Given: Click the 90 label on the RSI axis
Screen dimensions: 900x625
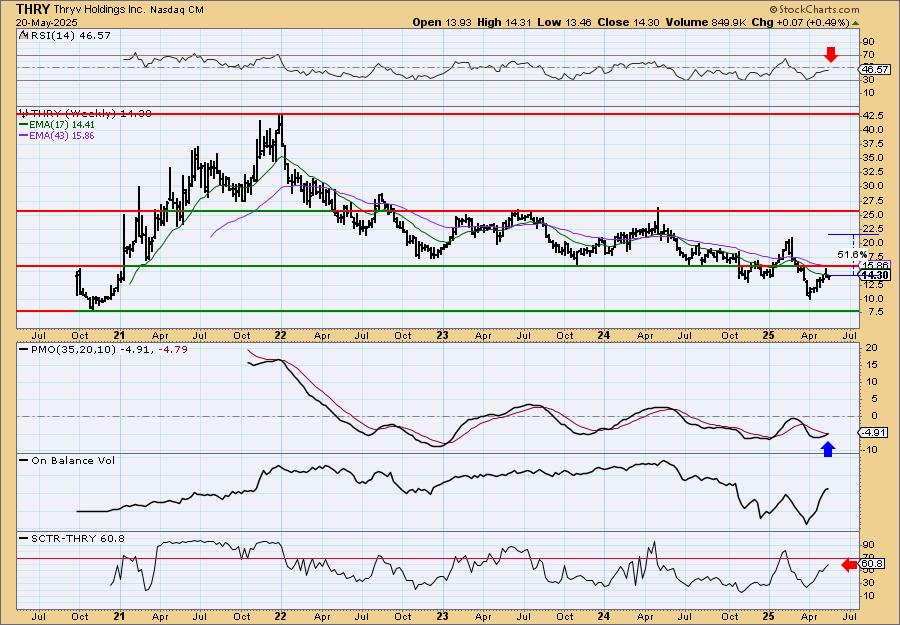Looking at the screenshot, I should pyautogui.click(x=868, y=42).
